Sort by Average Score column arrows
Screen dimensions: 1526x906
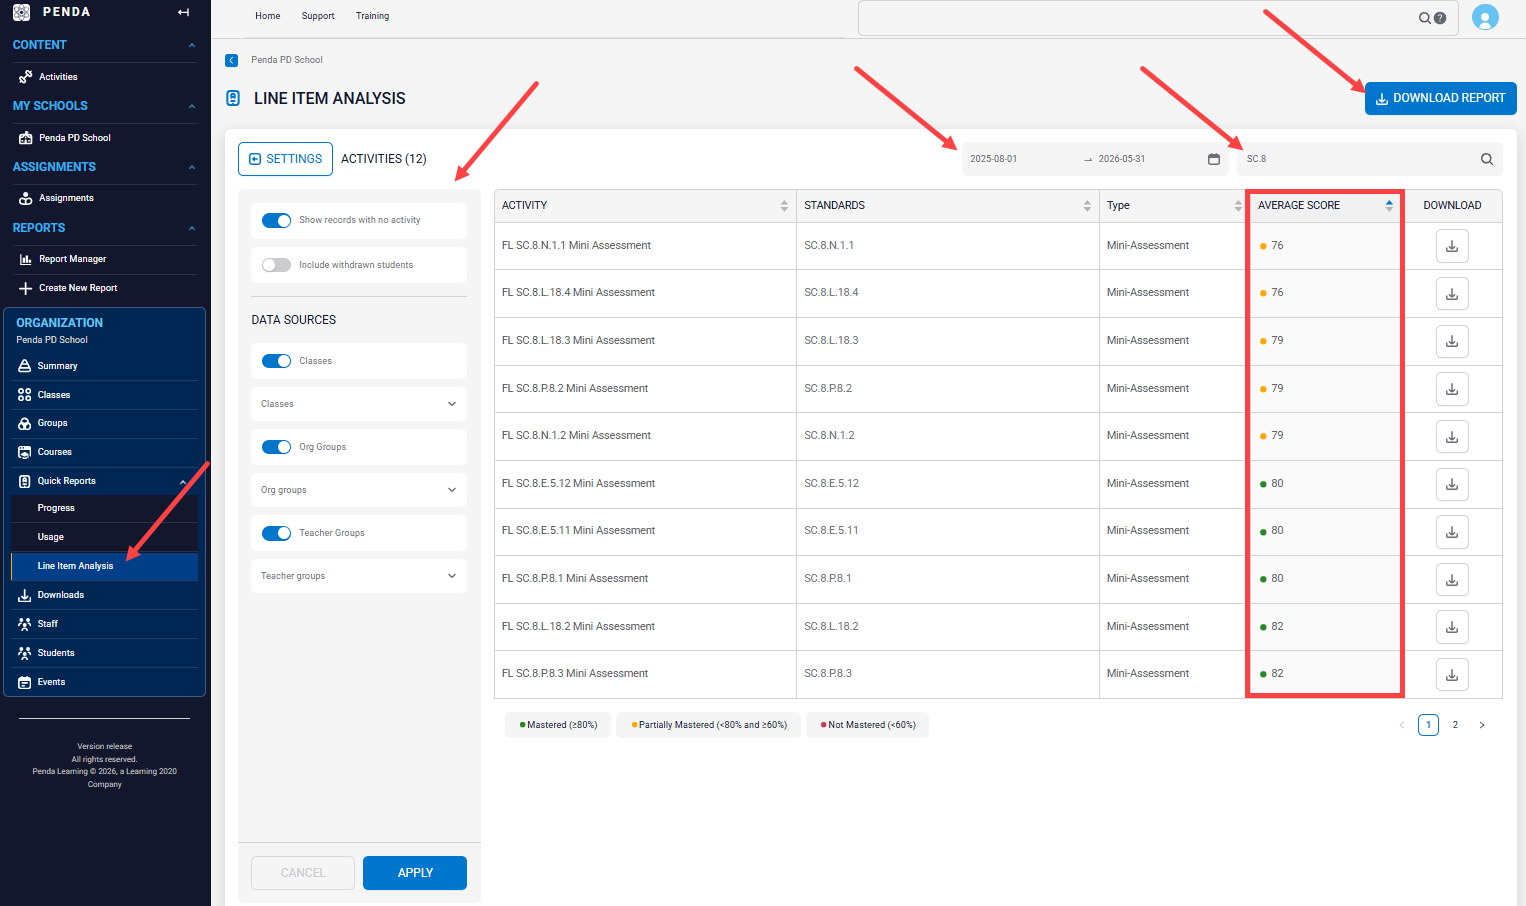click(1389, 206)
